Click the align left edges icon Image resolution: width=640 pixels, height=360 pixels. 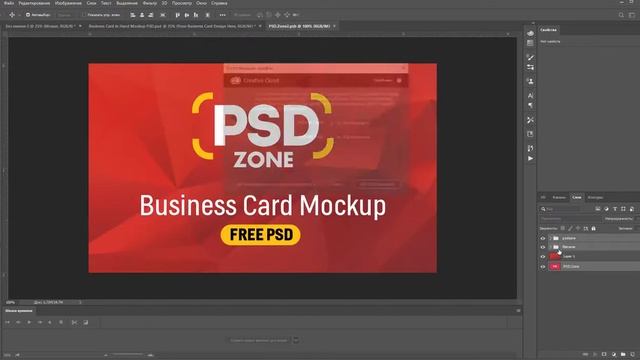[133, 15]
